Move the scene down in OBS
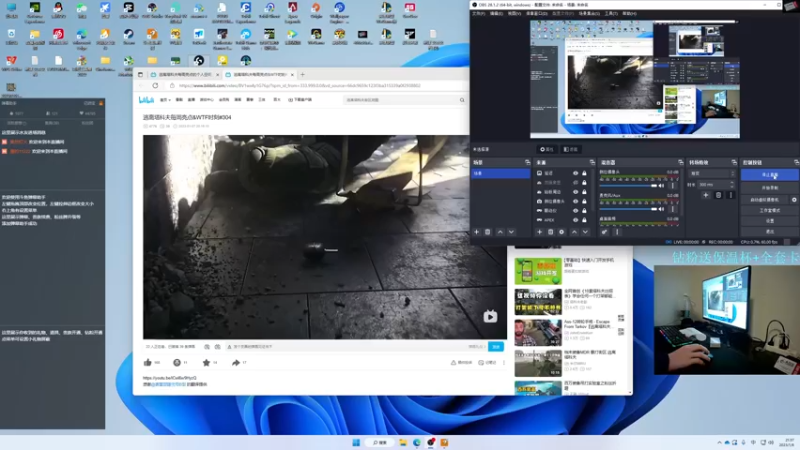Viewport: 800px width, 450px height. tap(511, 232)
